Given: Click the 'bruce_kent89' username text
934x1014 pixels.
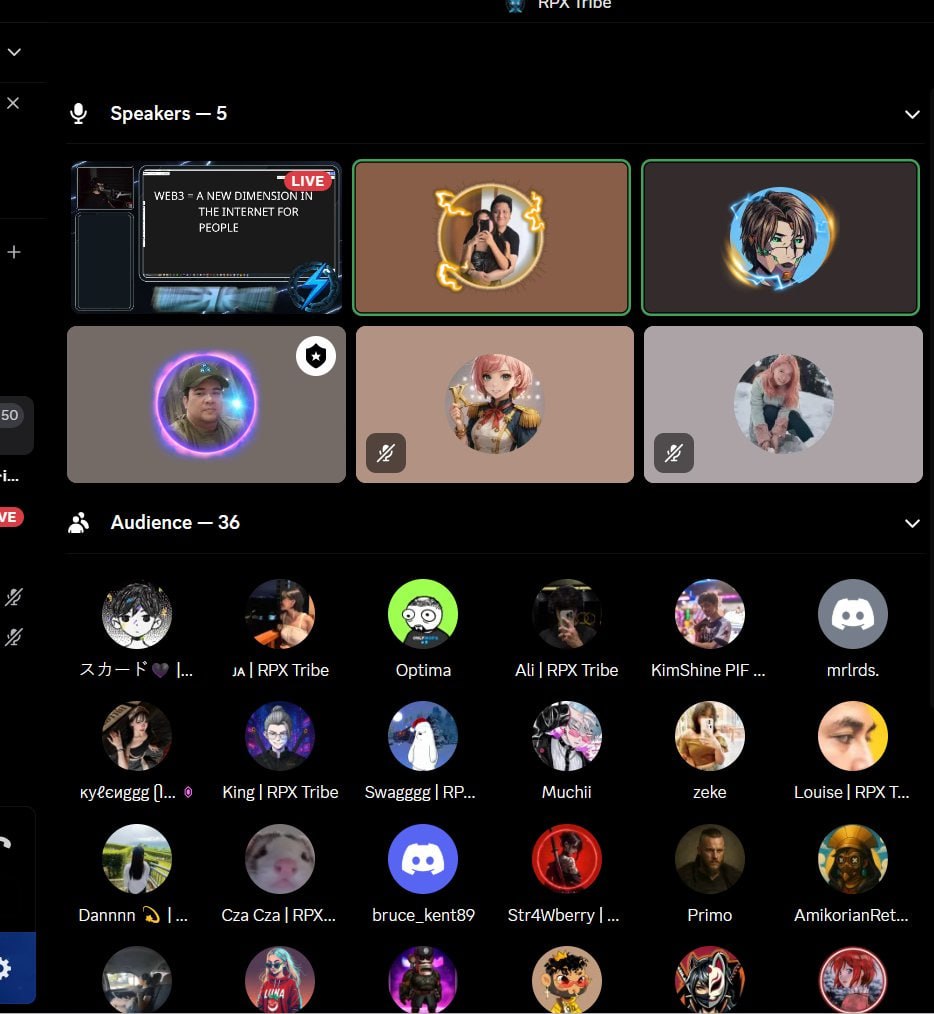Looking at the screenshot, I should pos(423,915).
